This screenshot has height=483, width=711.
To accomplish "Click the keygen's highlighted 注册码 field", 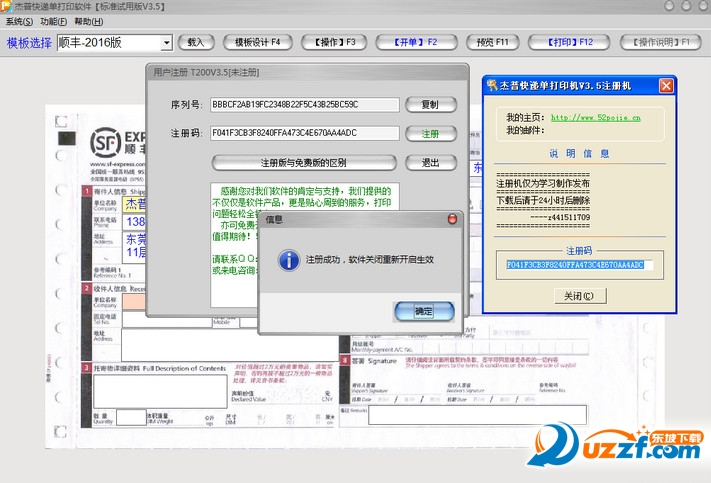I will (x=580, y=265).
